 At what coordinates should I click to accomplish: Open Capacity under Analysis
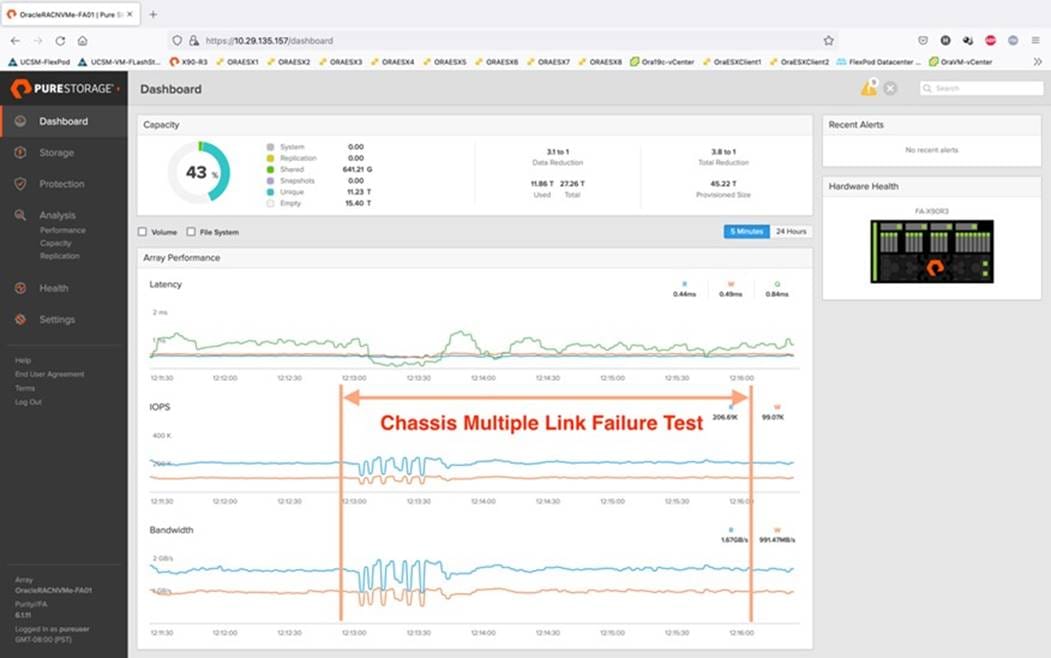[x=55, y=243]
